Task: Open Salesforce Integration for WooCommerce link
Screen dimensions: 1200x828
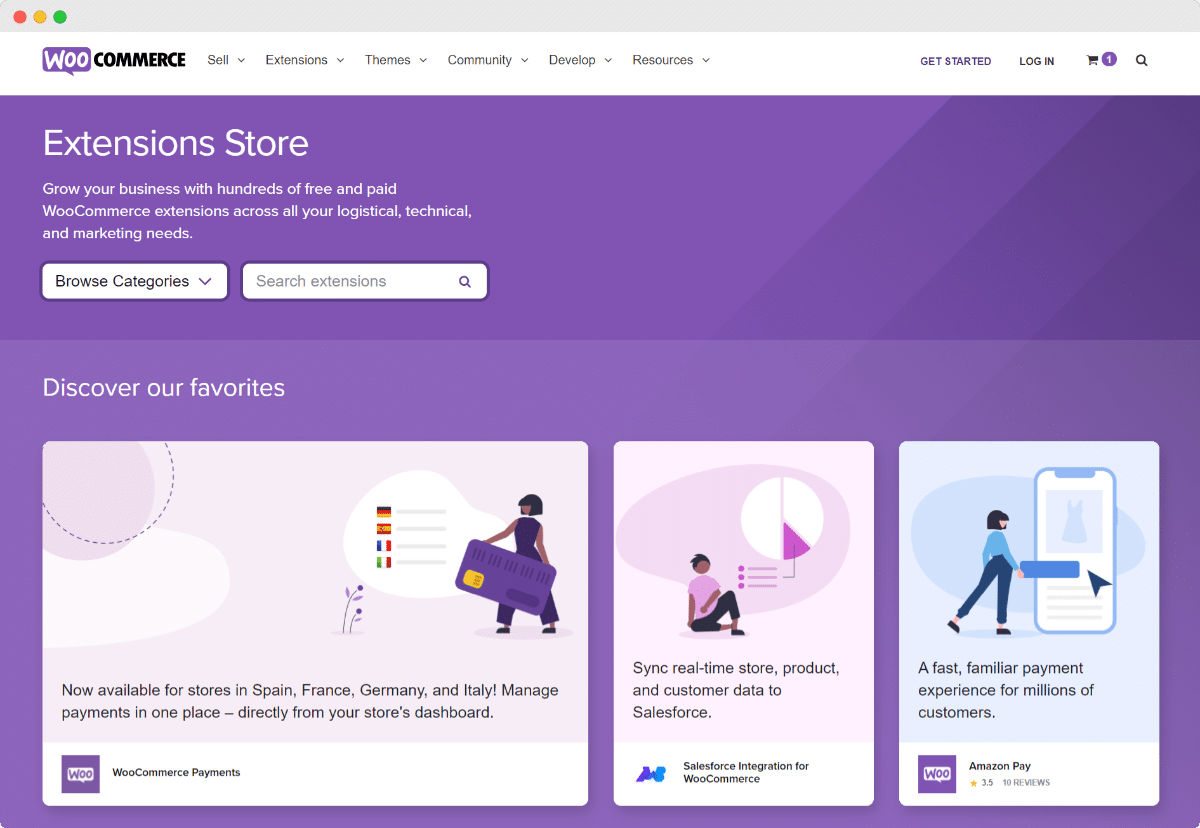Action: [x=746, y=772]
